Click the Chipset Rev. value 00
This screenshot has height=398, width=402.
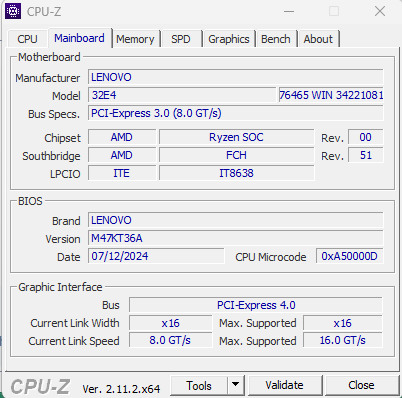(366, 137)
